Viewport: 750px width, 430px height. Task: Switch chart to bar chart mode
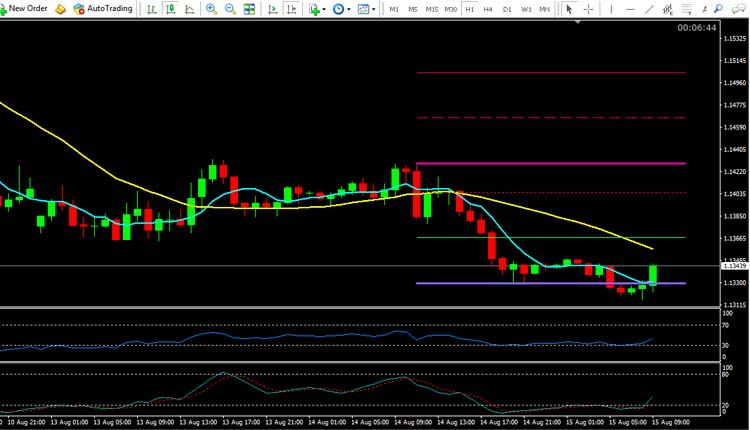(x=152, y=9)
